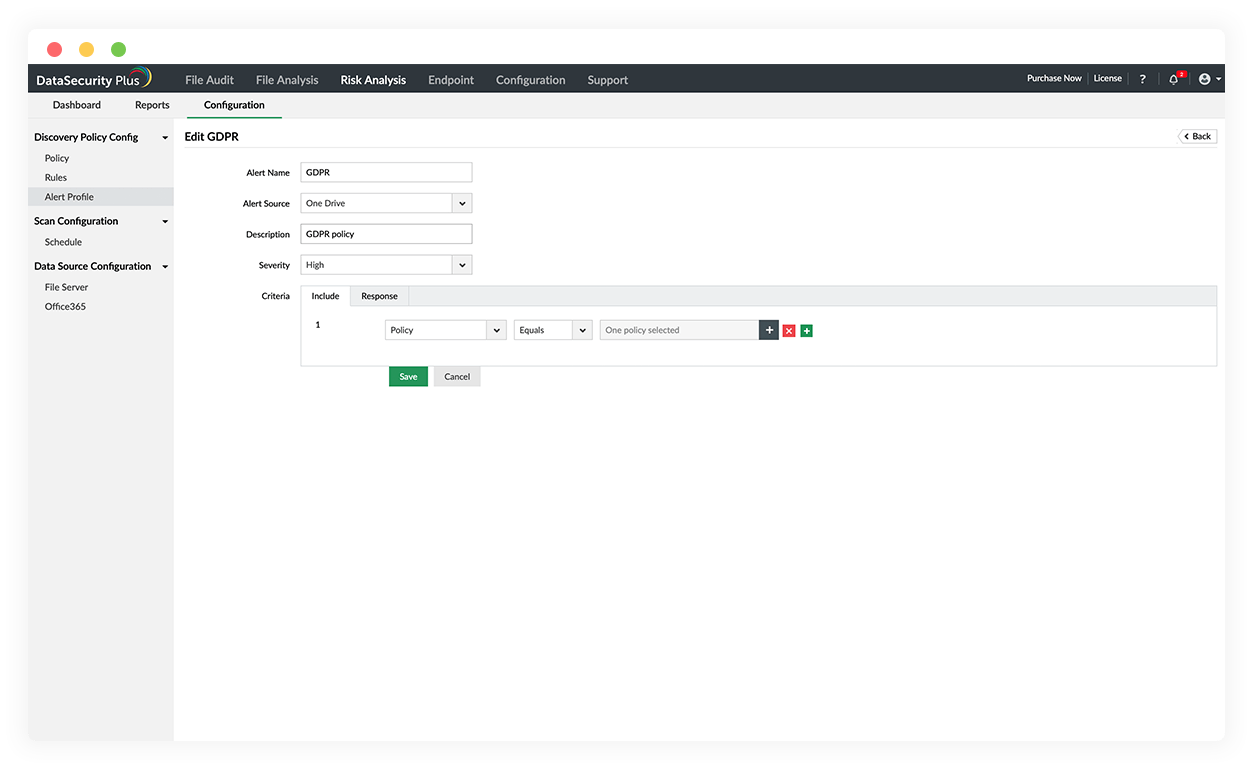Viewport: 1254px width, 766px height.
Task: Click criteria row number 1
Action: tap(318, 325)
